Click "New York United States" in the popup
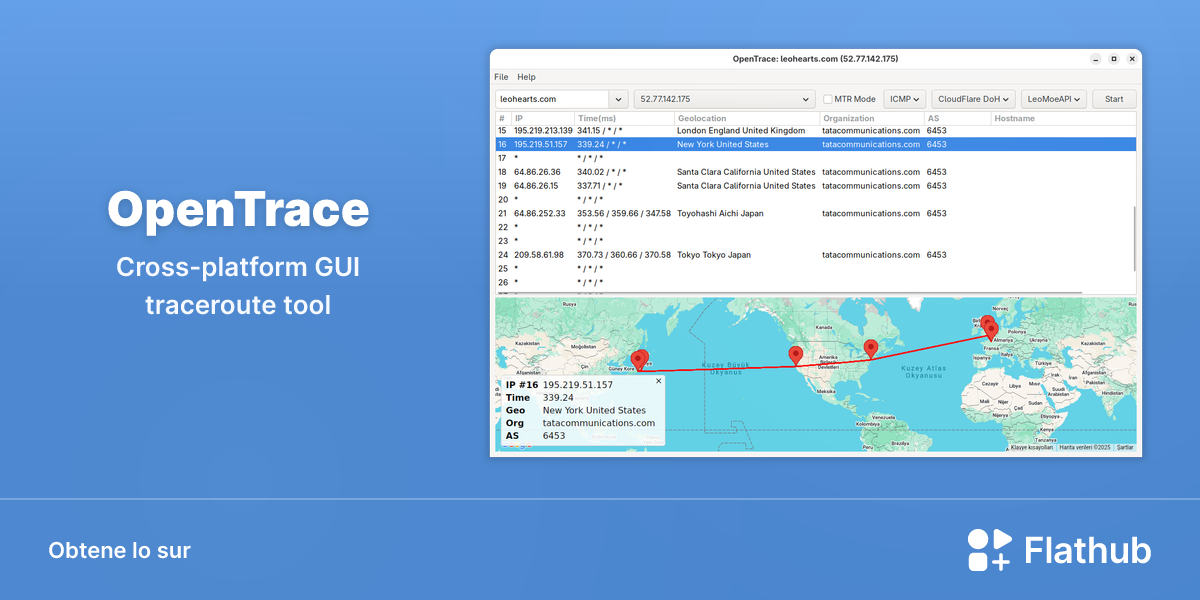 594,410
